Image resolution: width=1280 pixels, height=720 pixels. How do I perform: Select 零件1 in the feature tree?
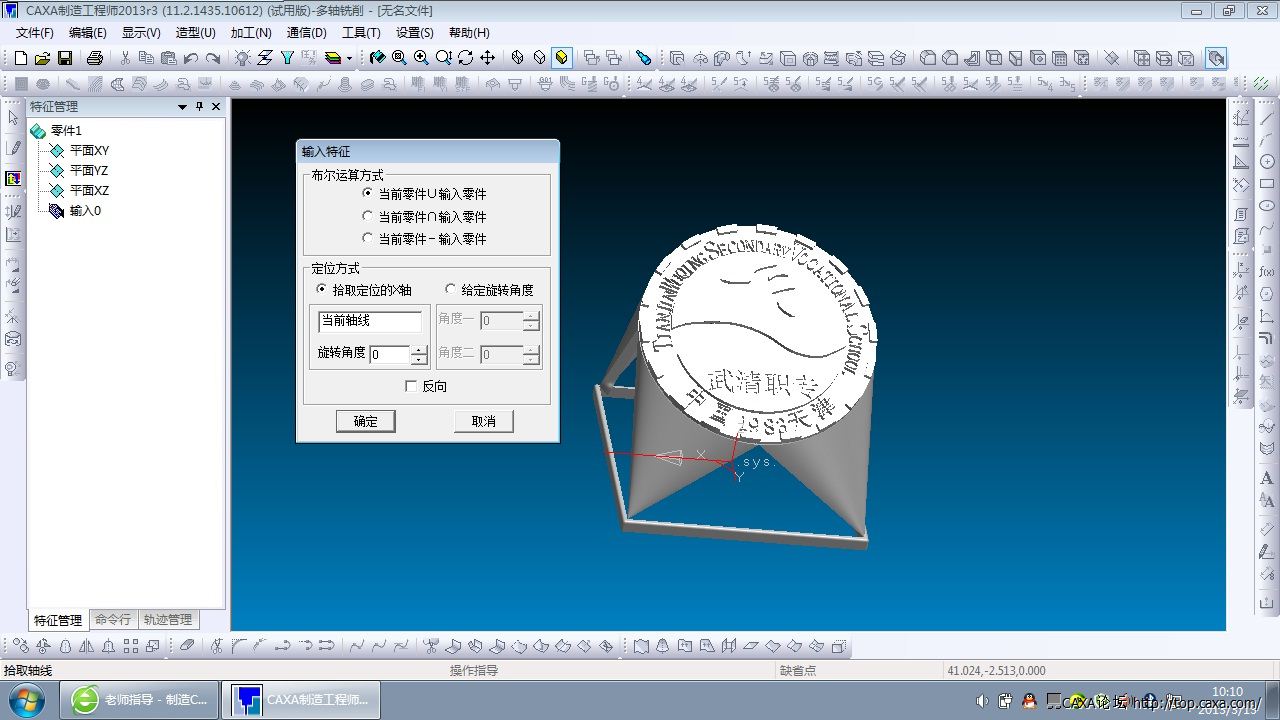66,131
